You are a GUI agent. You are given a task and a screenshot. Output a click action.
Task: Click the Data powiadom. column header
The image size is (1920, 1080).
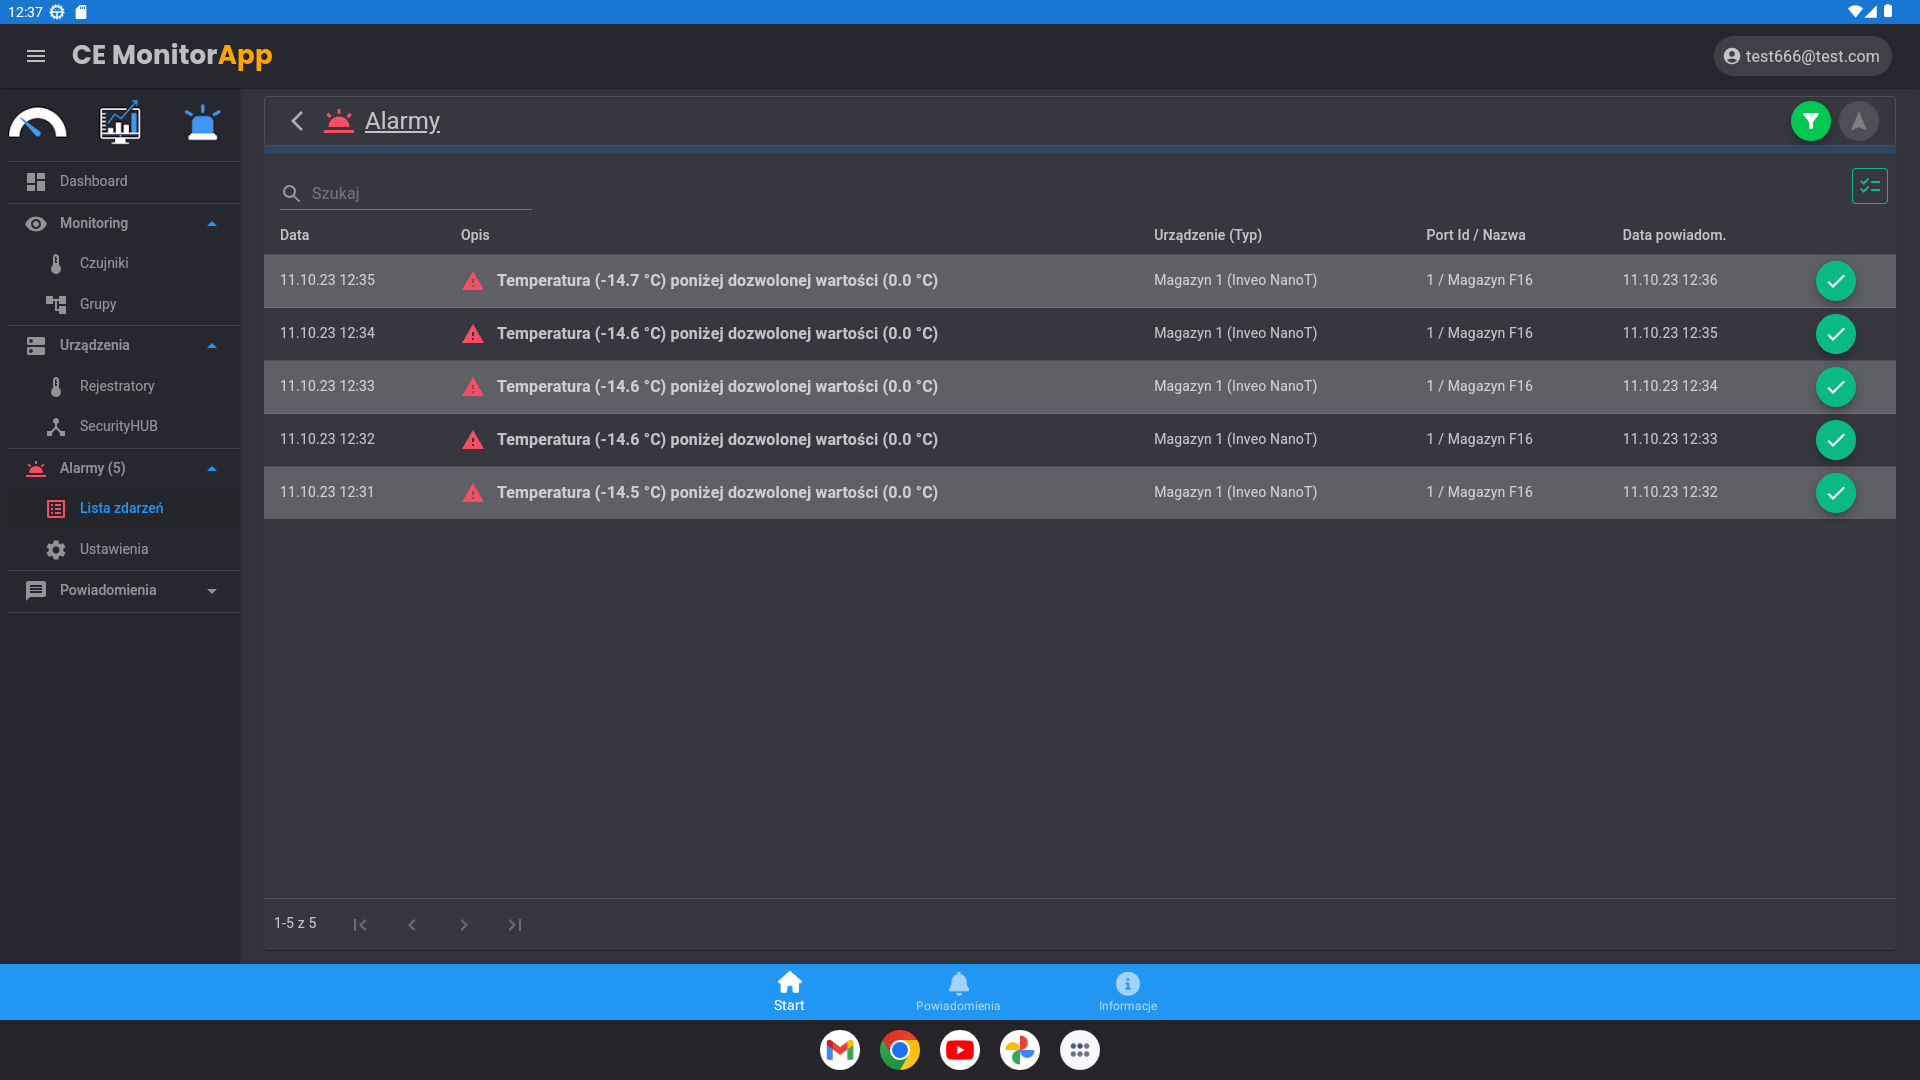coord(1674,235)
